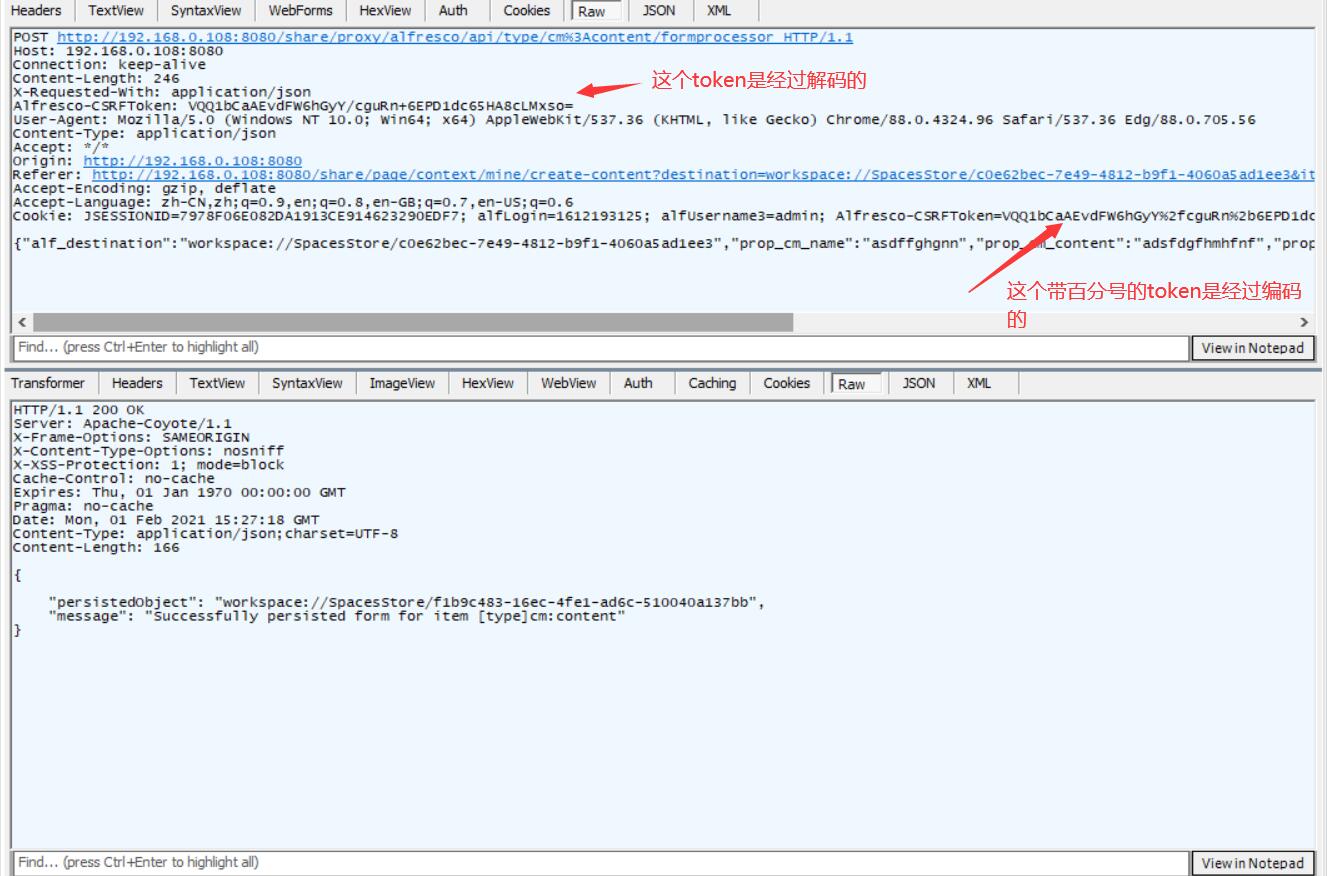Click the persistedObject response line
The width and height of the screenshot is (1327, 876).
click(x=407, y=603)
